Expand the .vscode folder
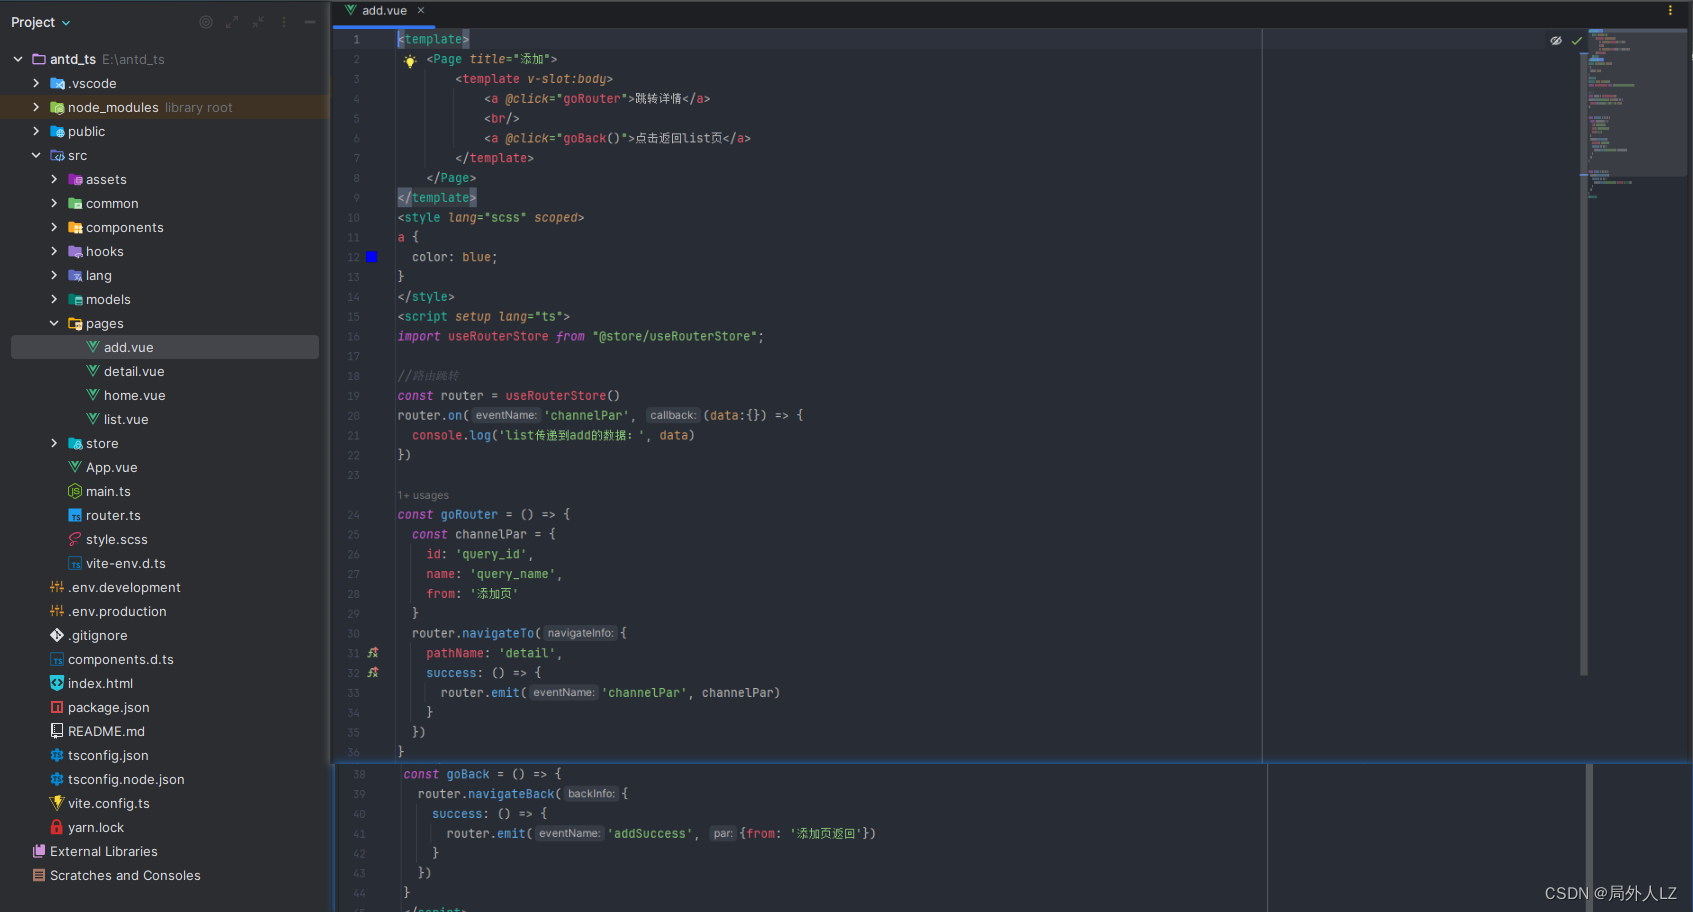Image resolution: width=1693 pixels, height=912 pixels. 36,83
